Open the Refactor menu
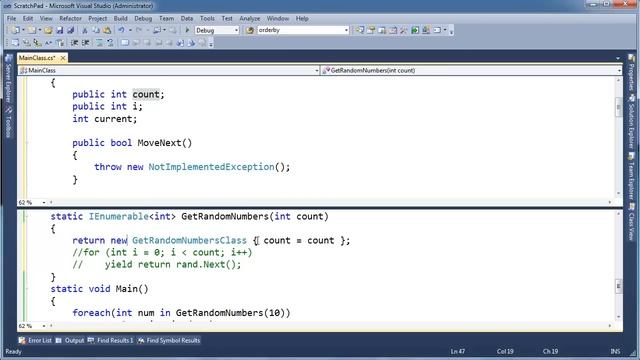This screenshot has width=640, height=360. (70, 18)
